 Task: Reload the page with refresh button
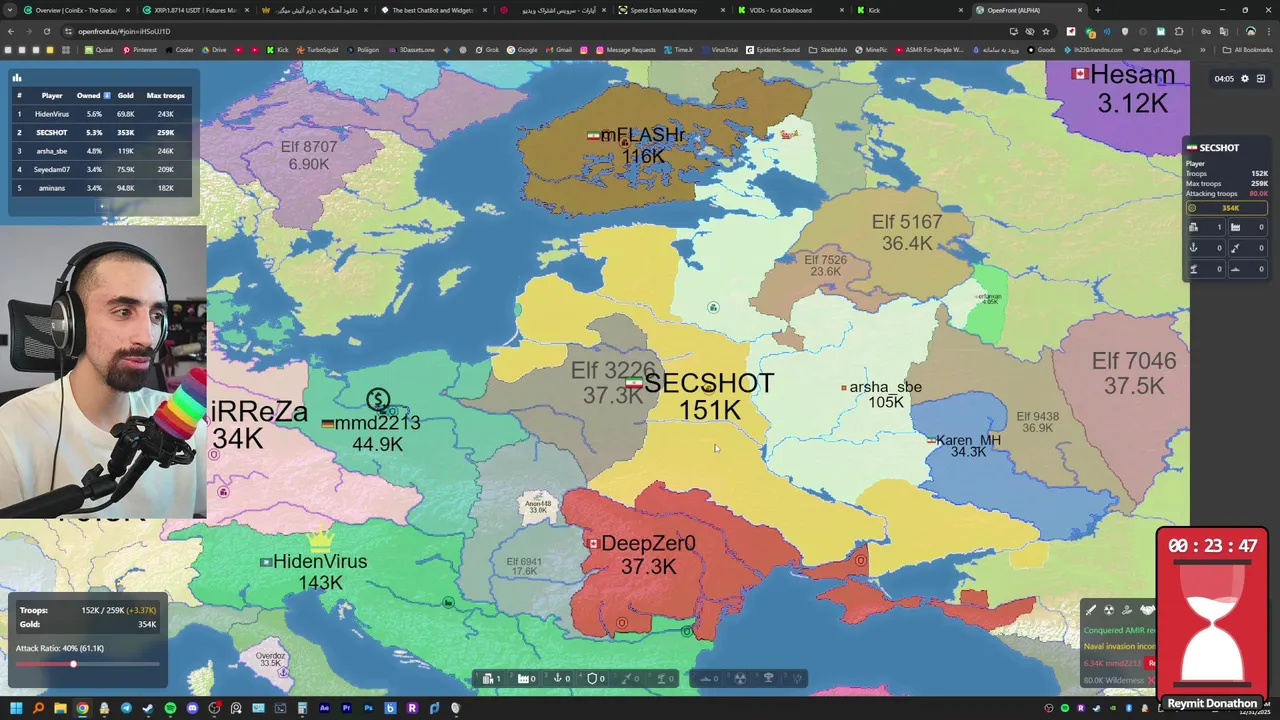click(x=48, y=31)
